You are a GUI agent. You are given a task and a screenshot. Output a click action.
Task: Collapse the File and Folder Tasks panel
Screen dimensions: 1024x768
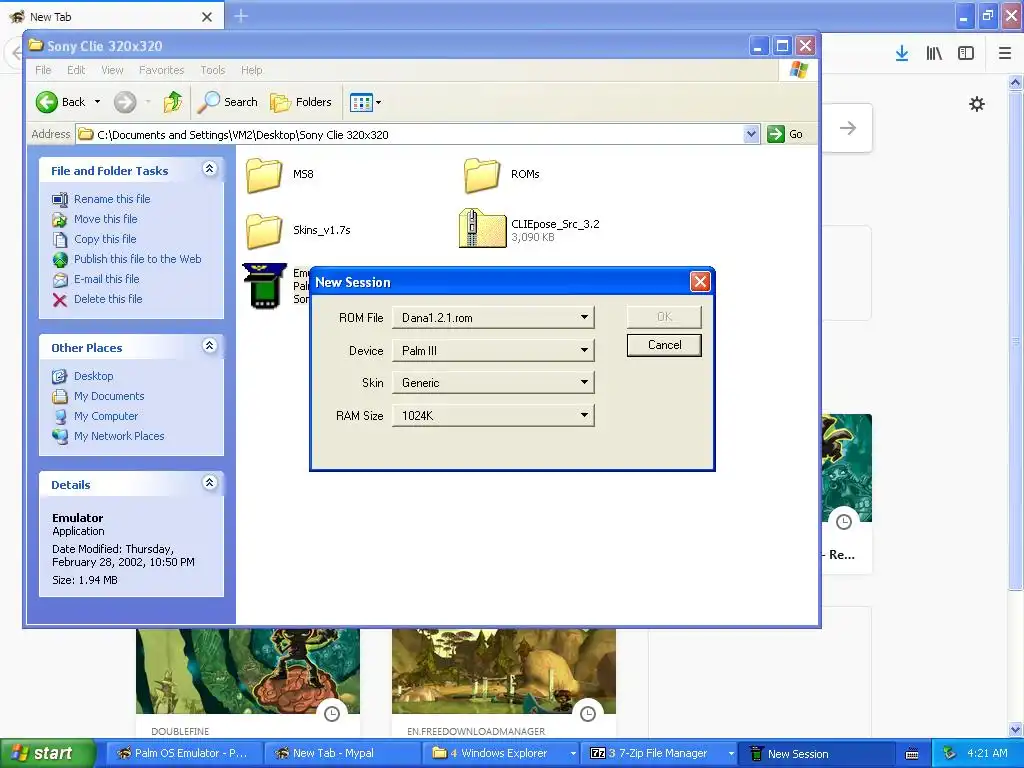click(210, 169)
